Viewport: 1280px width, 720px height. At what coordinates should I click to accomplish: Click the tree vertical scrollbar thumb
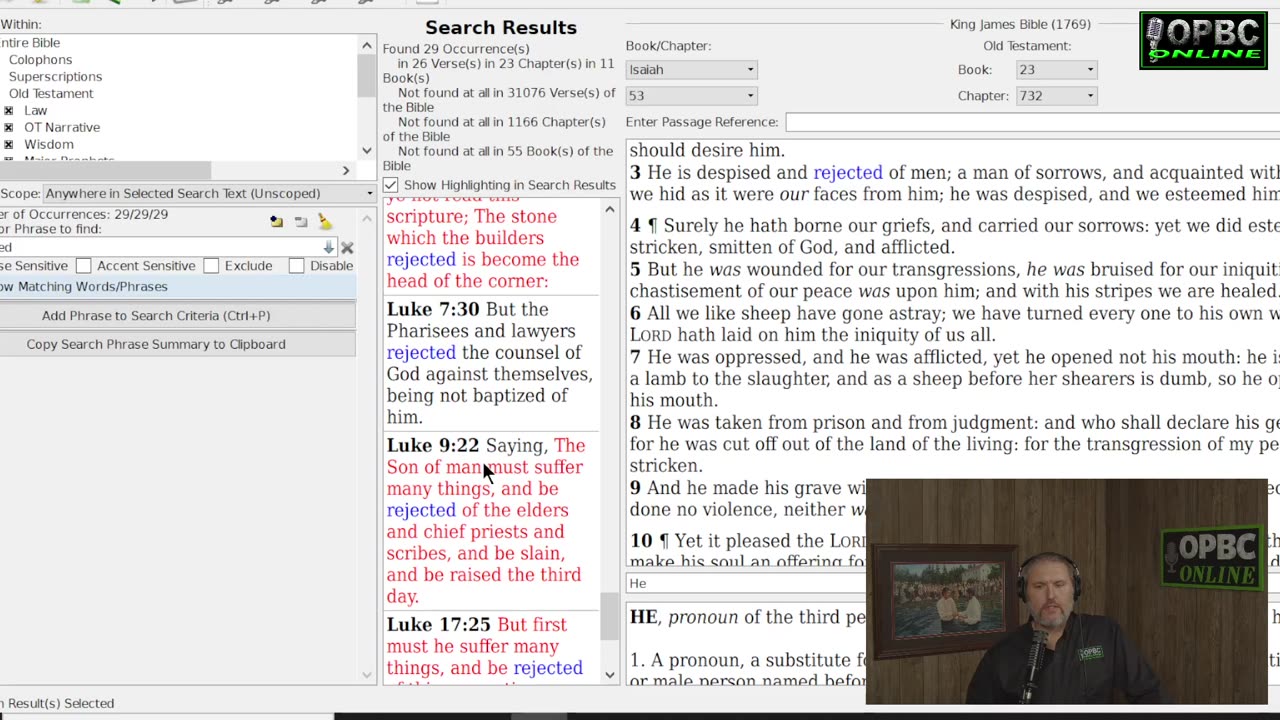[366, 75]
